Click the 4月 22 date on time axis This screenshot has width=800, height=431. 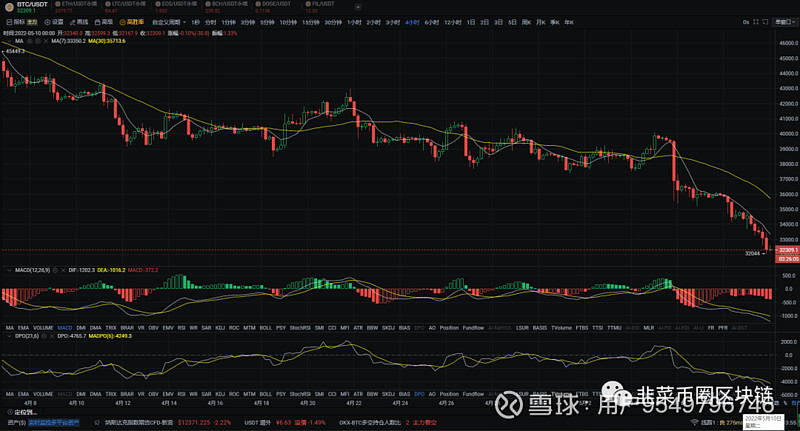354,403
